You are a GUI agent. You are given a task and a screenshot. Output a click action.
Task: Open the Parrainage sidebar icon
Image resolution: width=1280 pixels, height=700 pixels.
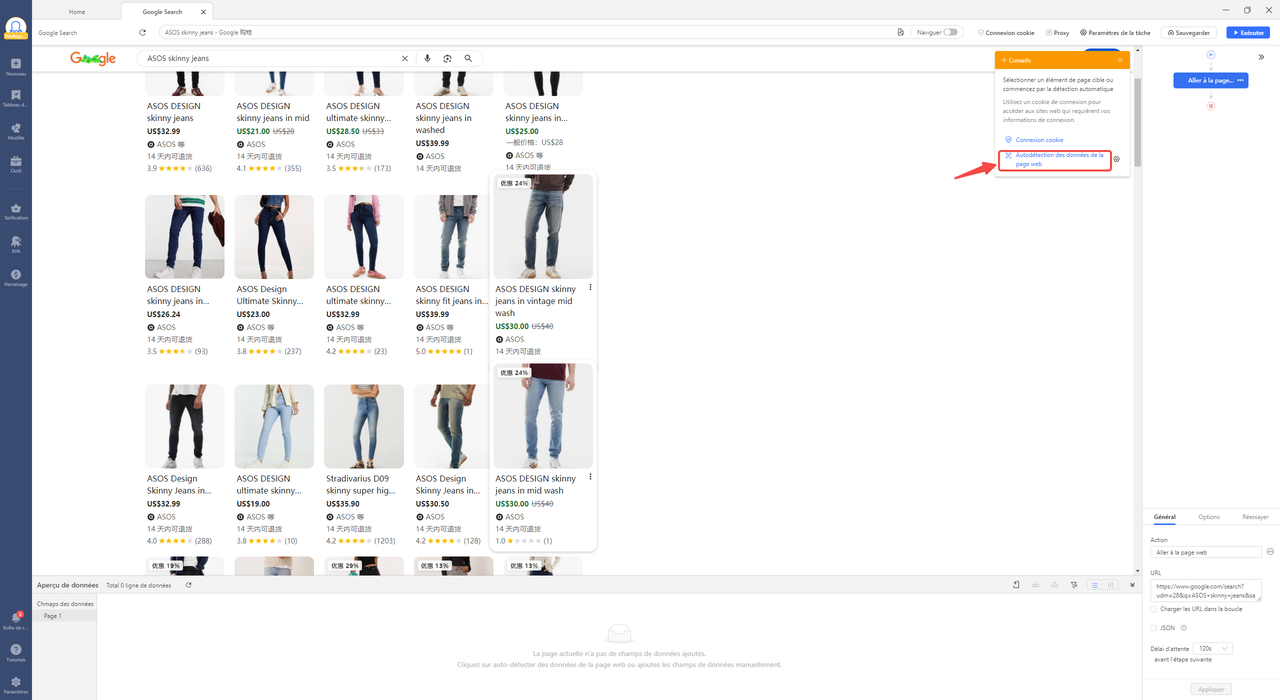(16, 274)
